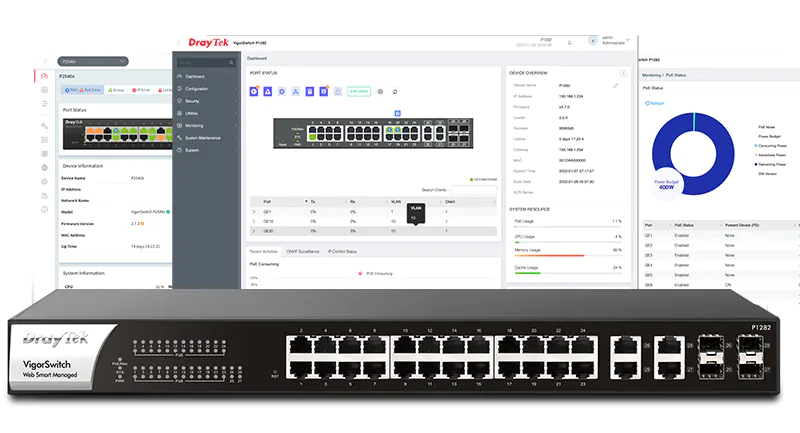Click the P2540x port status switch image
800x433 pixels.
coord(117,134)
